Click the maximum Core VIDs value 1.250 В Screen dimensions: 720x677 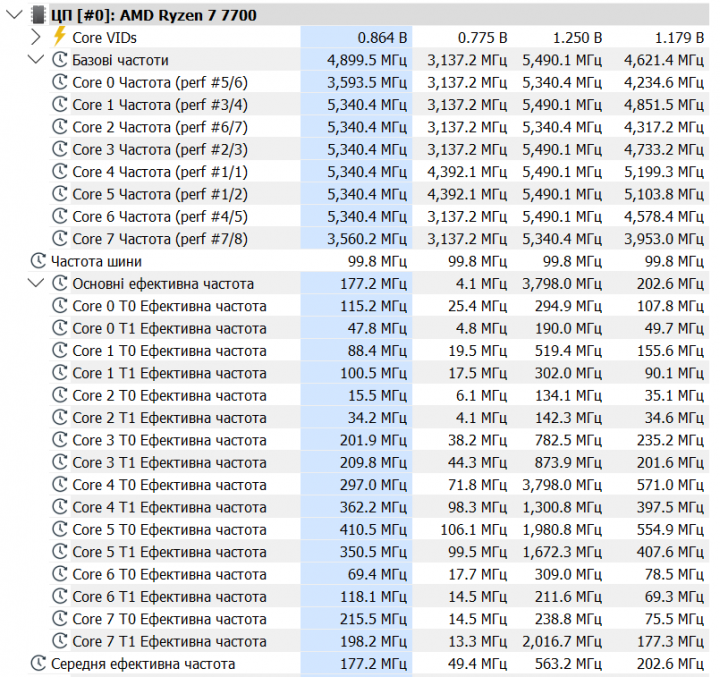pyautogui.click(x=577, y=38)
